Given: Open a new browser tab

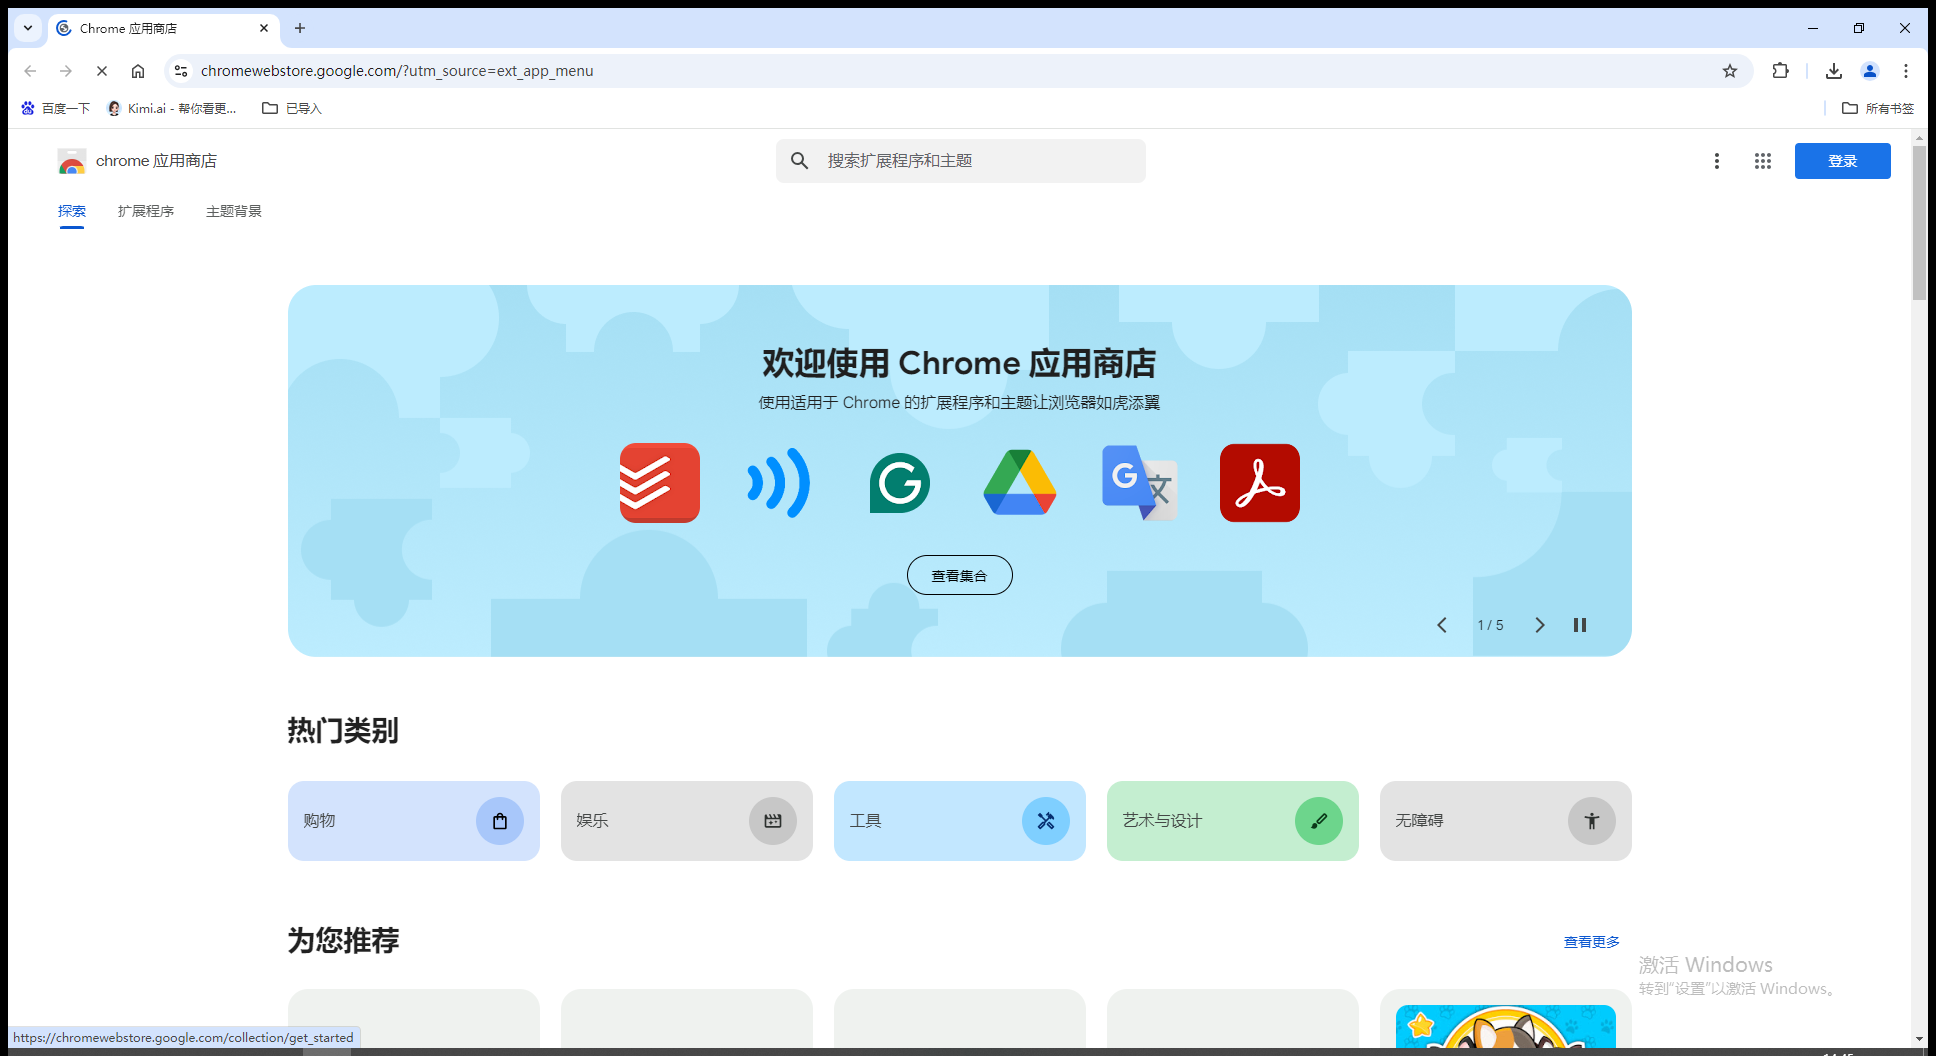Looking at the screenshot, I should pyautogui.click(x=300, y=28).
